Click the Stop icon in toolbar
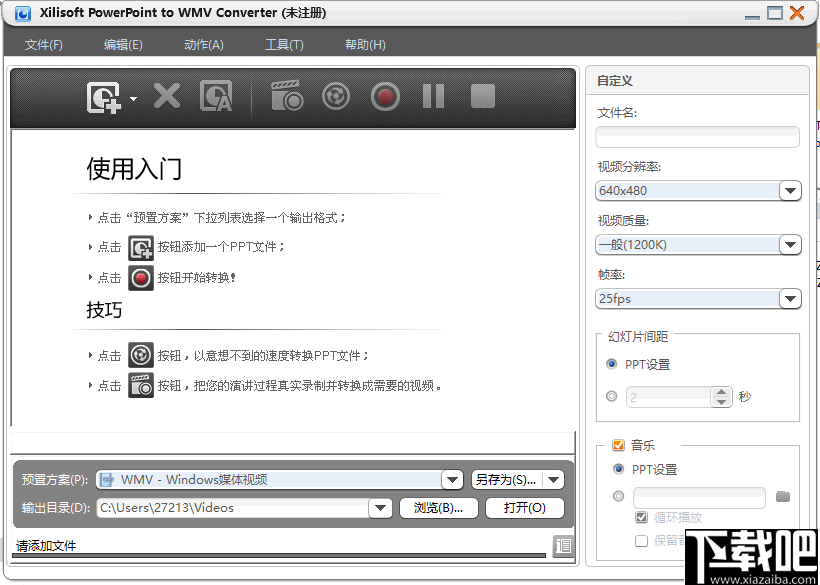The image size is (820, 585). (482, 96)
